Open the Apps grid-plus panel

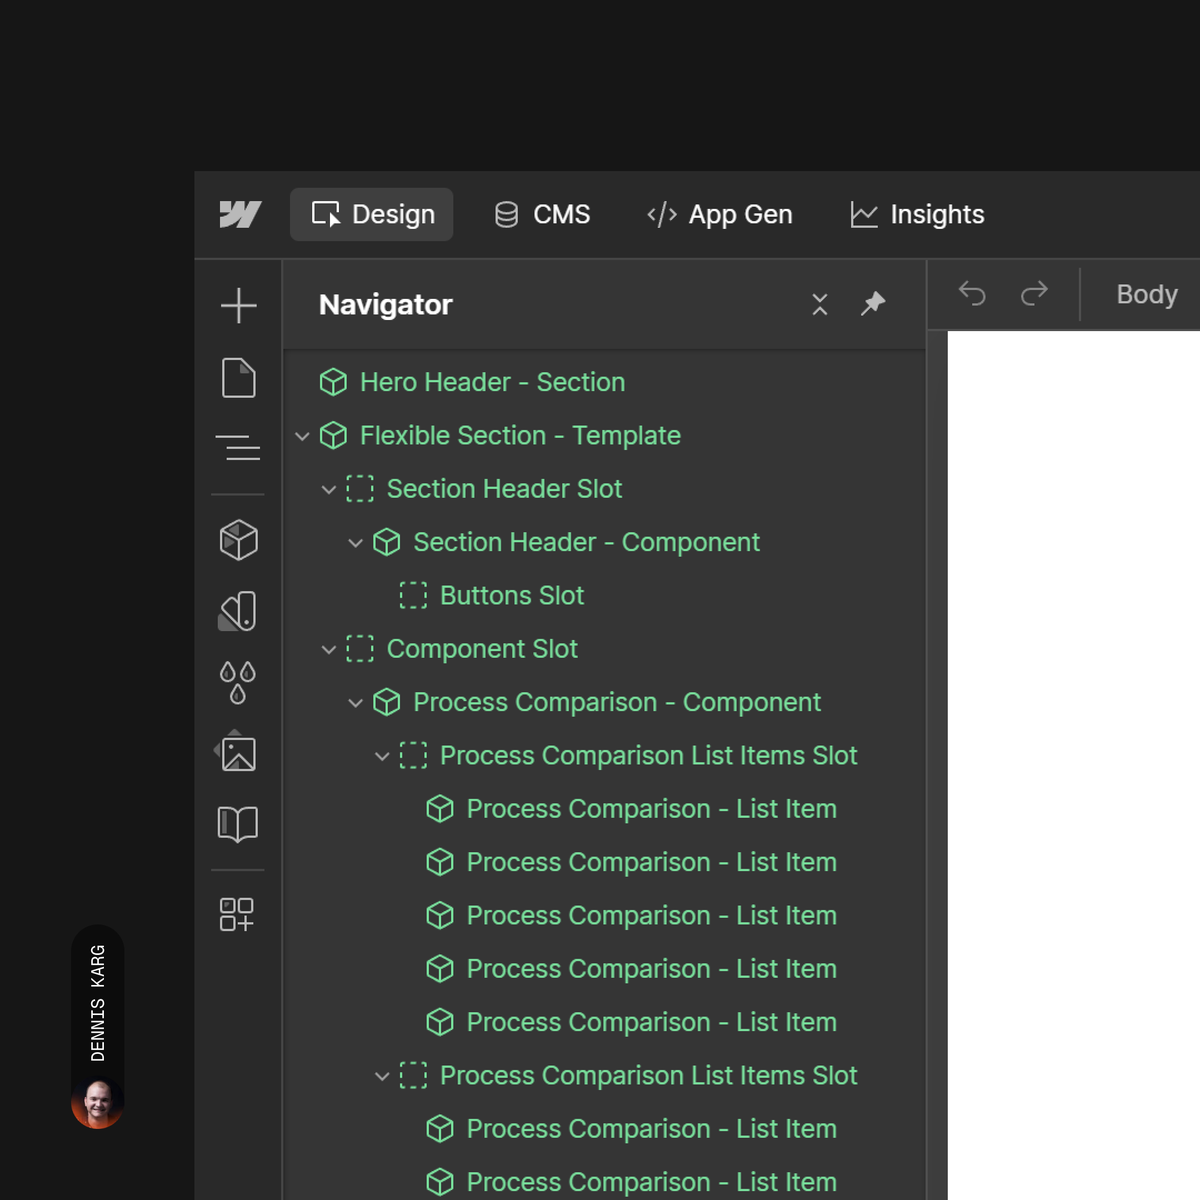[237, 914]
